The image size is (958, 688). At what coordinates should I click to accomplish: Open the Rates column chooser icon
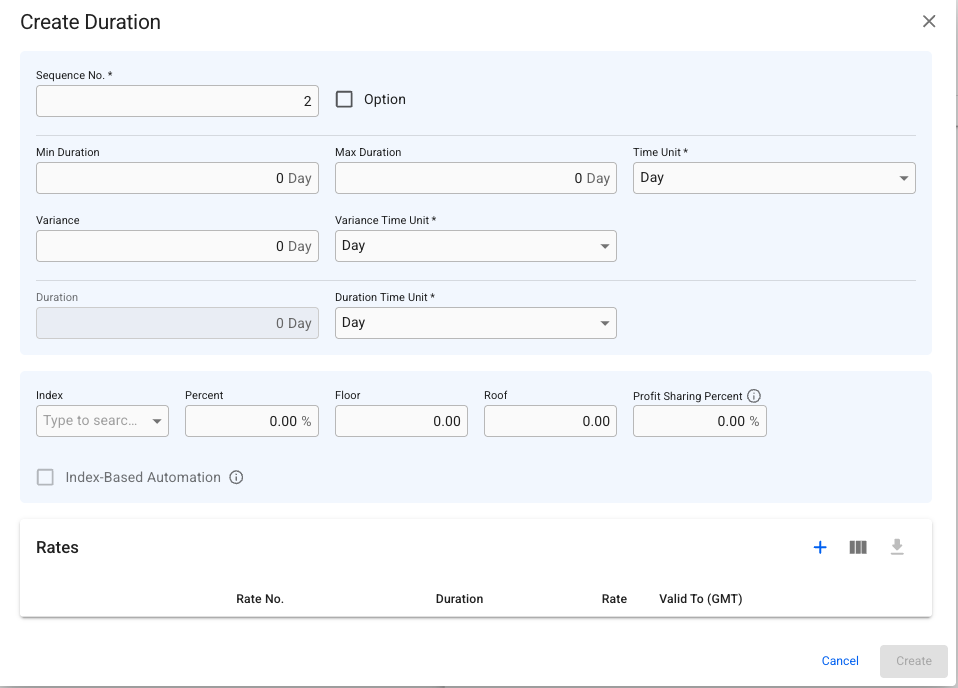[x=858, y=547]
